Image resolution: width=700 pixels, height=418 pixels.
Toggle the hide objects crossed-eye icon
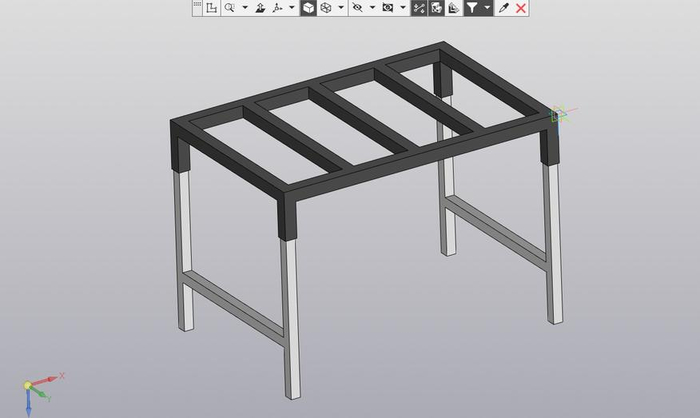(357, 8)
